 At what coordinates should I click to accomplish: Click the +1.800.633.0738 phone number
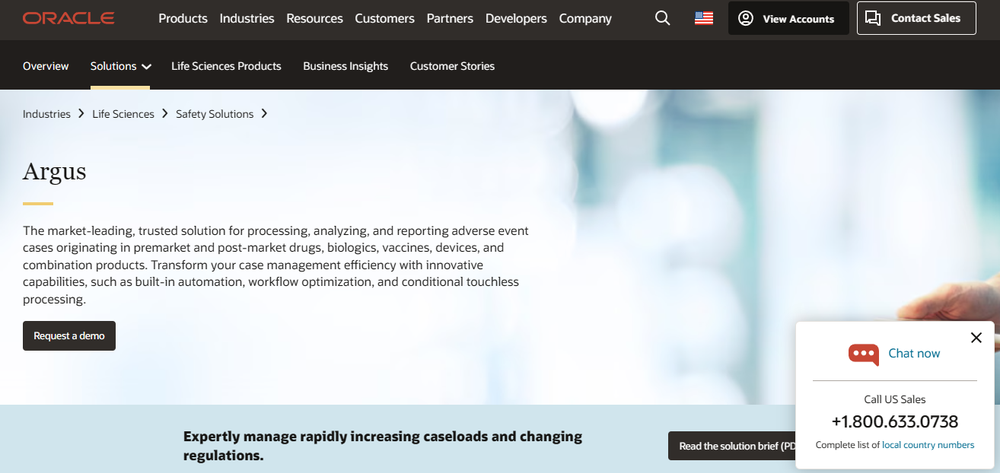click(895, 422)
